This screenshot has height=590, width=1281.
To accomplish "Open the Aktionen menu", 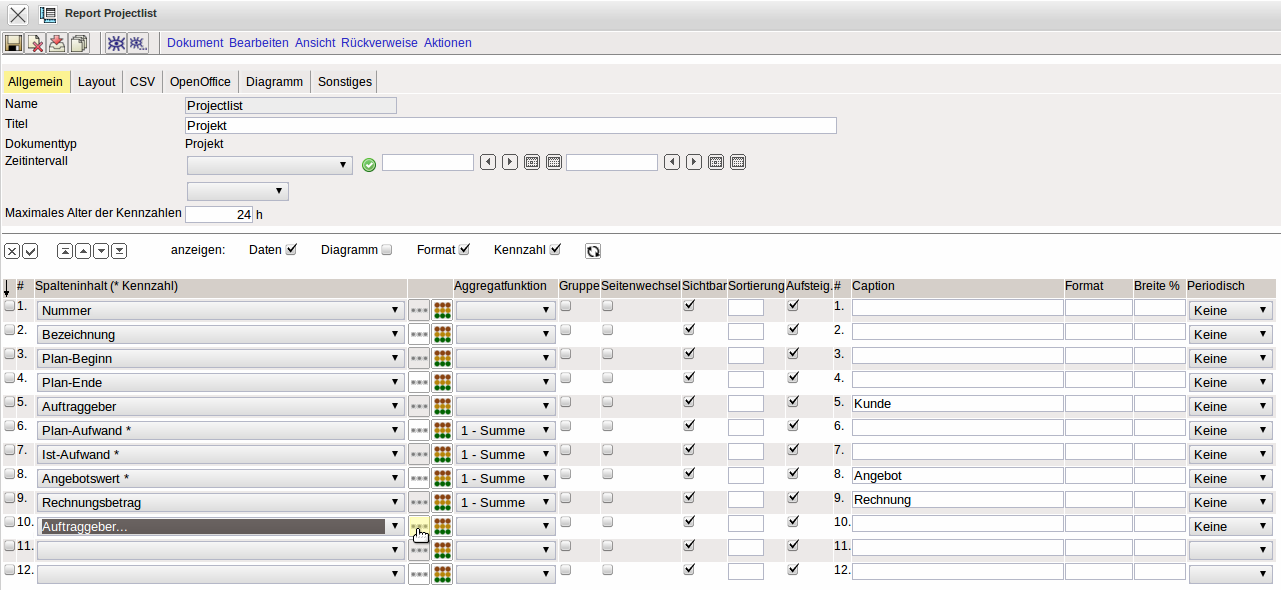I will pos(447,43).
